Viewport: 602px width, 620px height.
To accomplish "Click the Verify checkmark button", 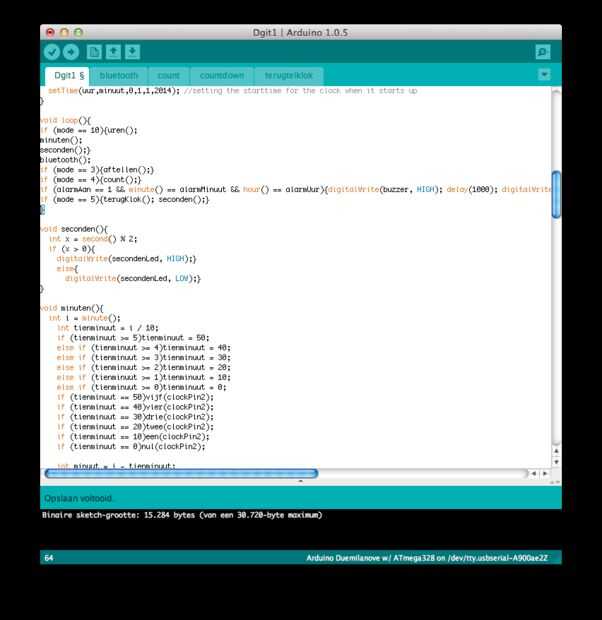I will pyautogui.click(x=52, y=52).
